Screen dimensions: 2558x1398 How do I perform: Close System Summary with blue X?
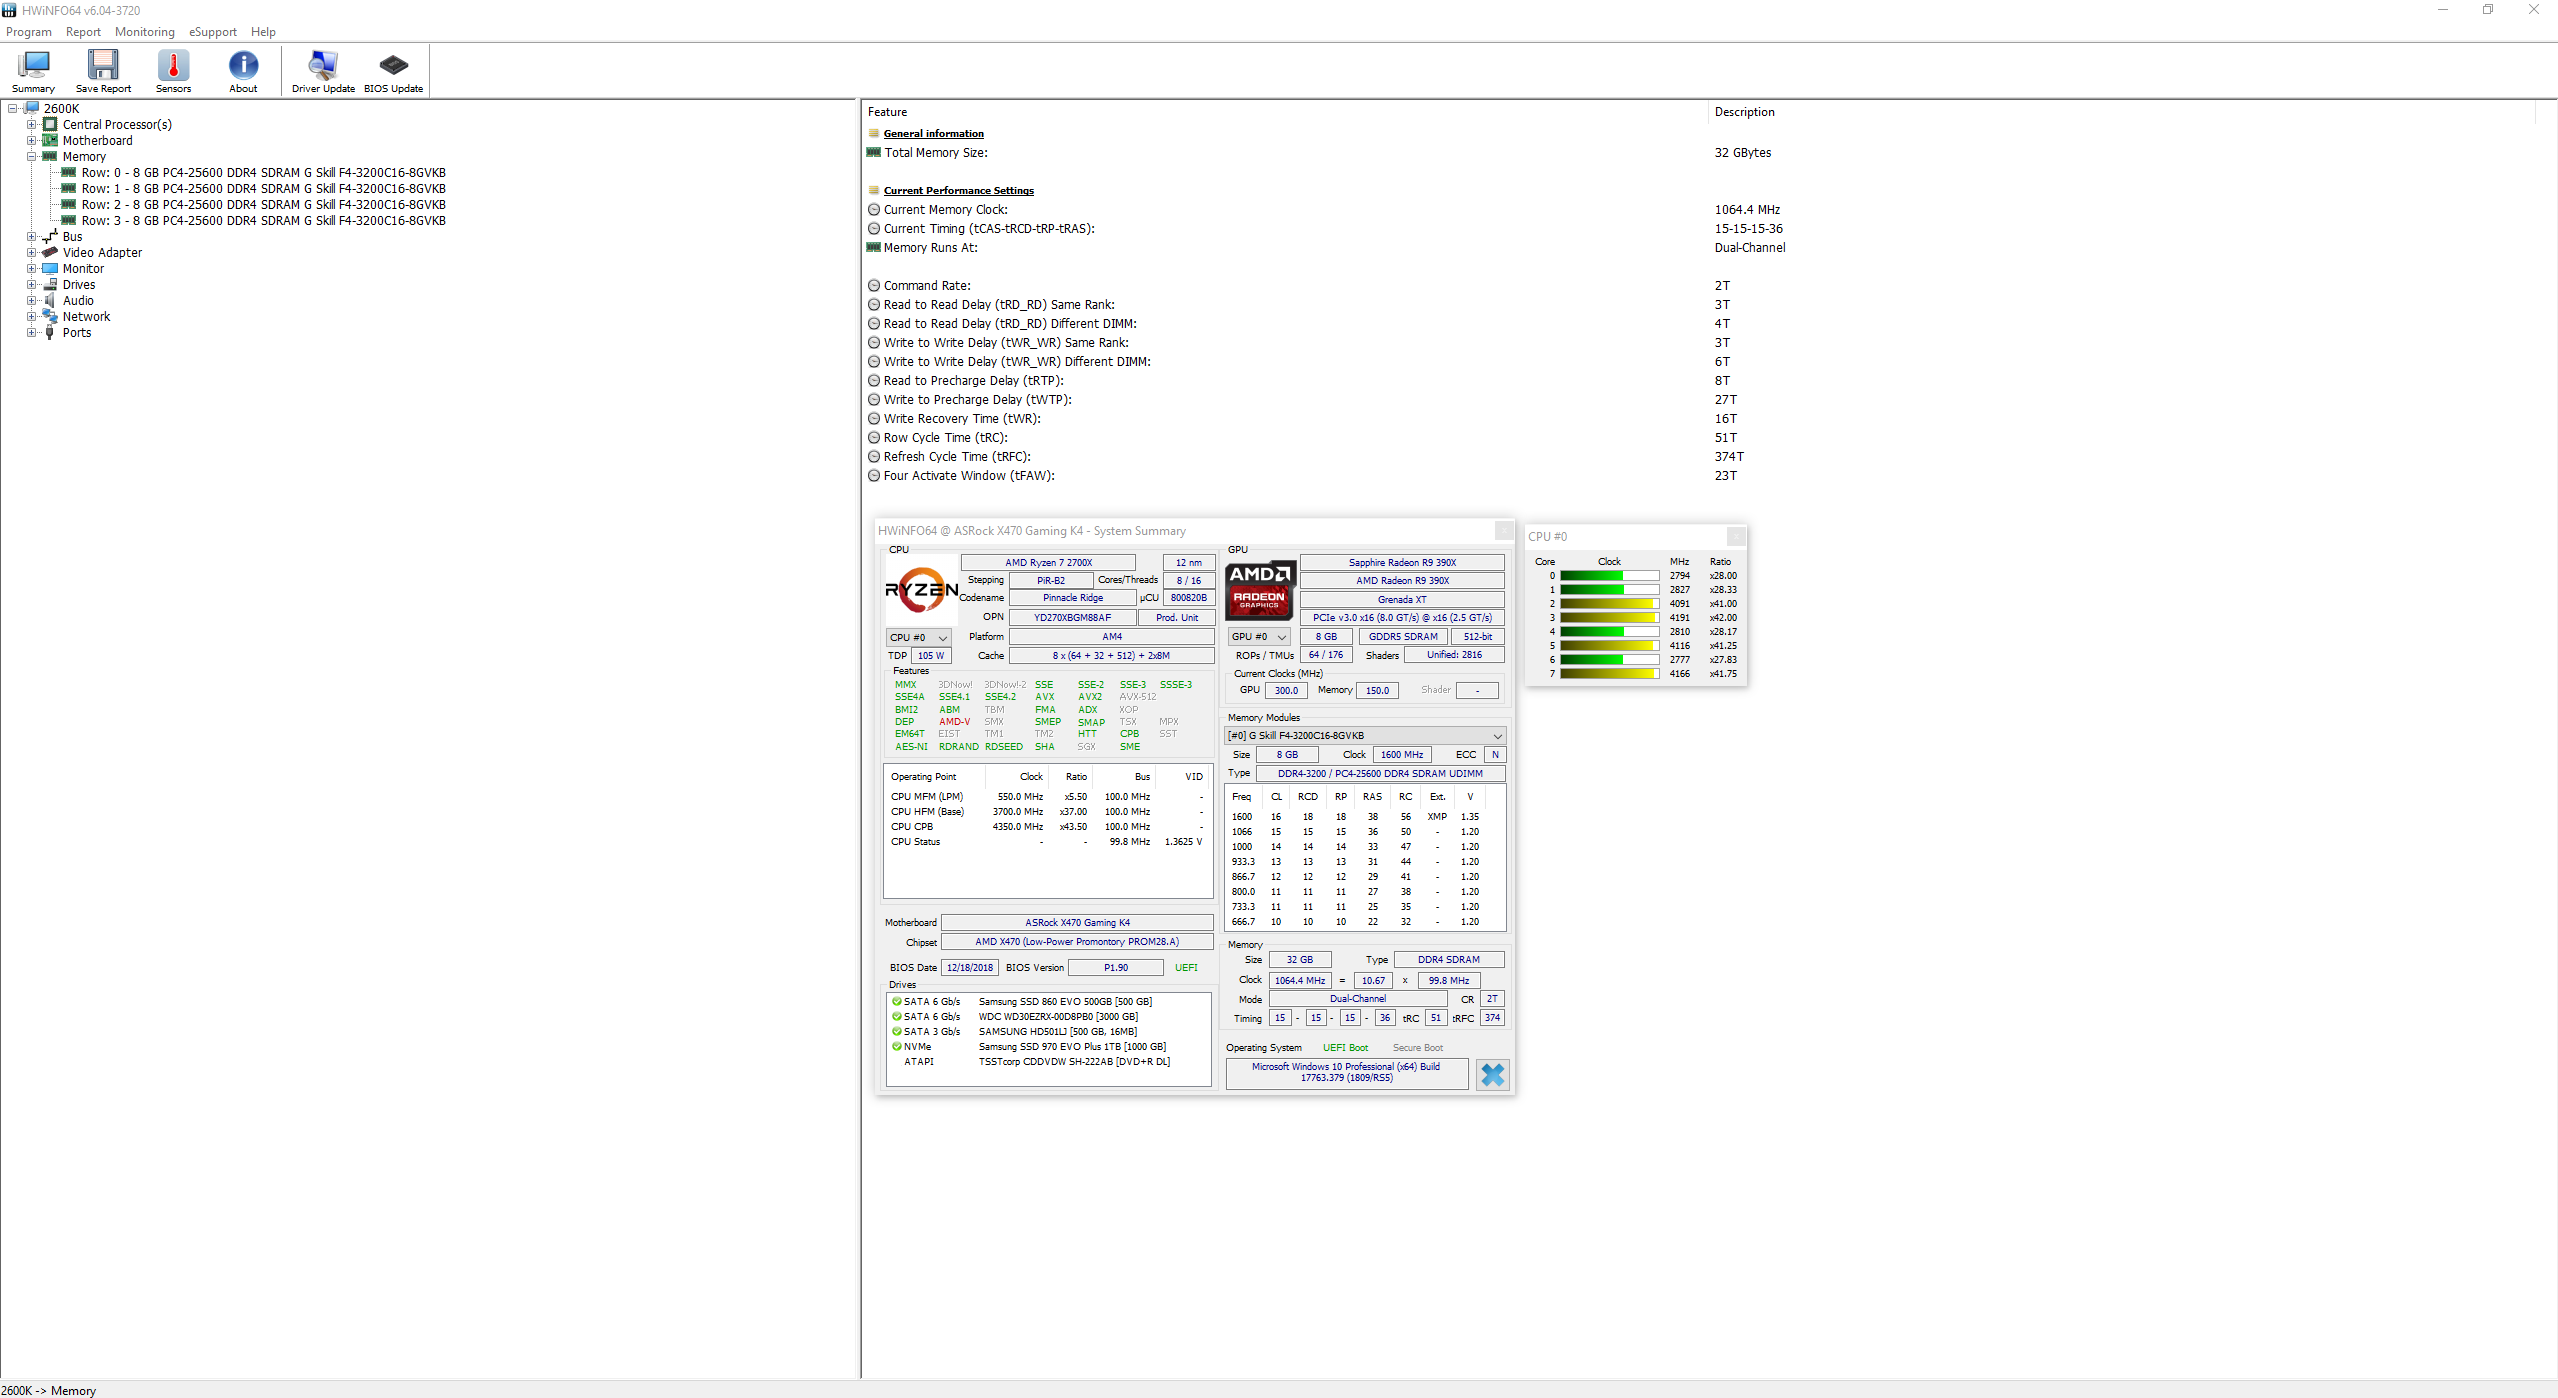1492,1074
